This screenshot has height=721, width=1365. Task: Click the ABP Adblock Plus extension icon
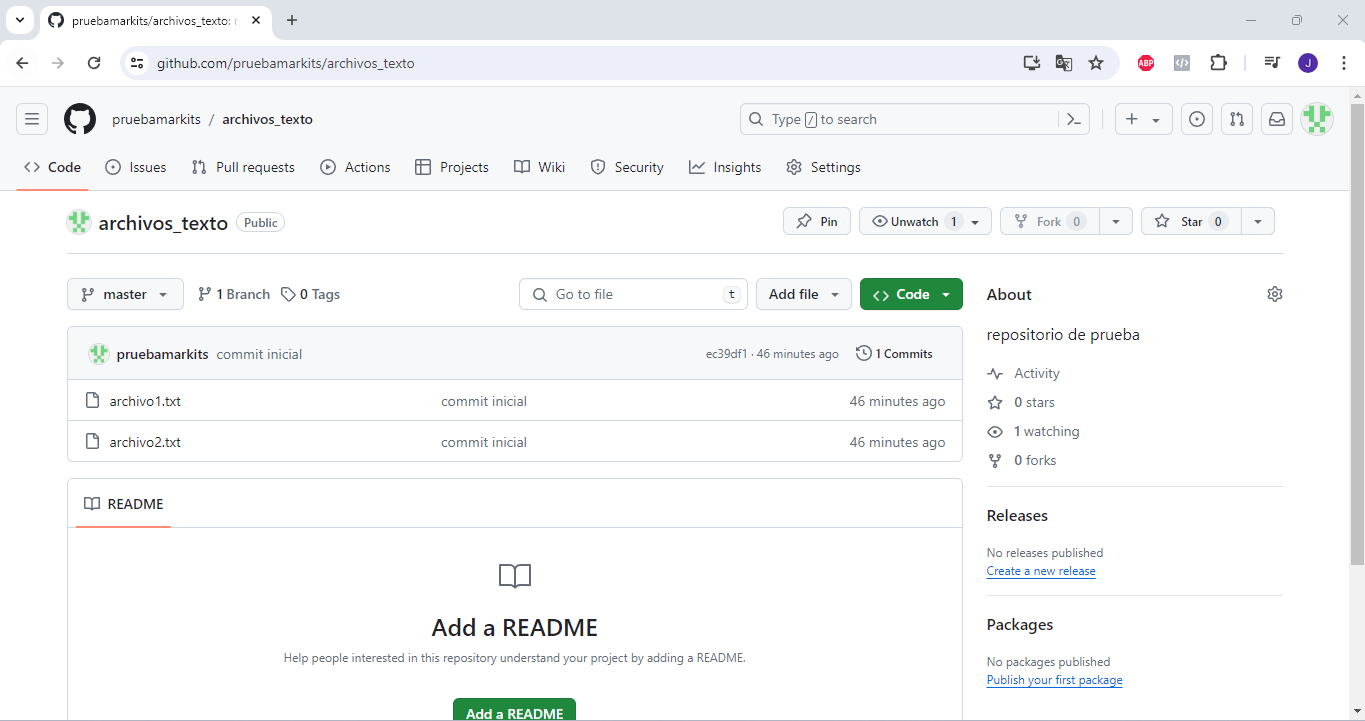point(1146,63)
